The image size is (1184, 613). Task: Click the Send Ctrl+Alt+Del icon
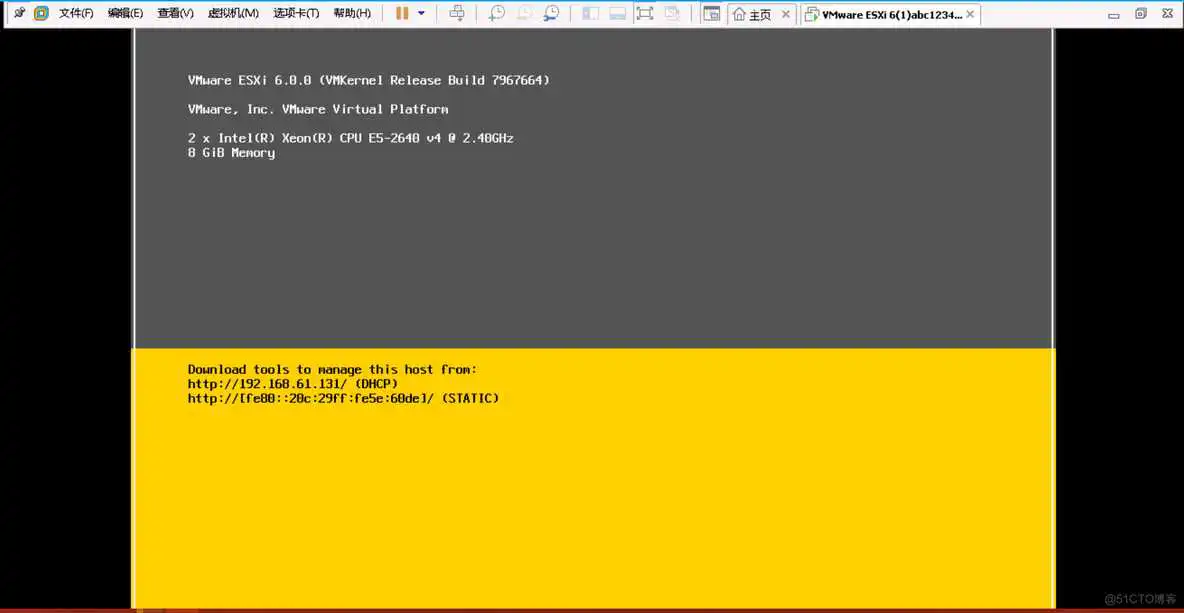point(457,13)
